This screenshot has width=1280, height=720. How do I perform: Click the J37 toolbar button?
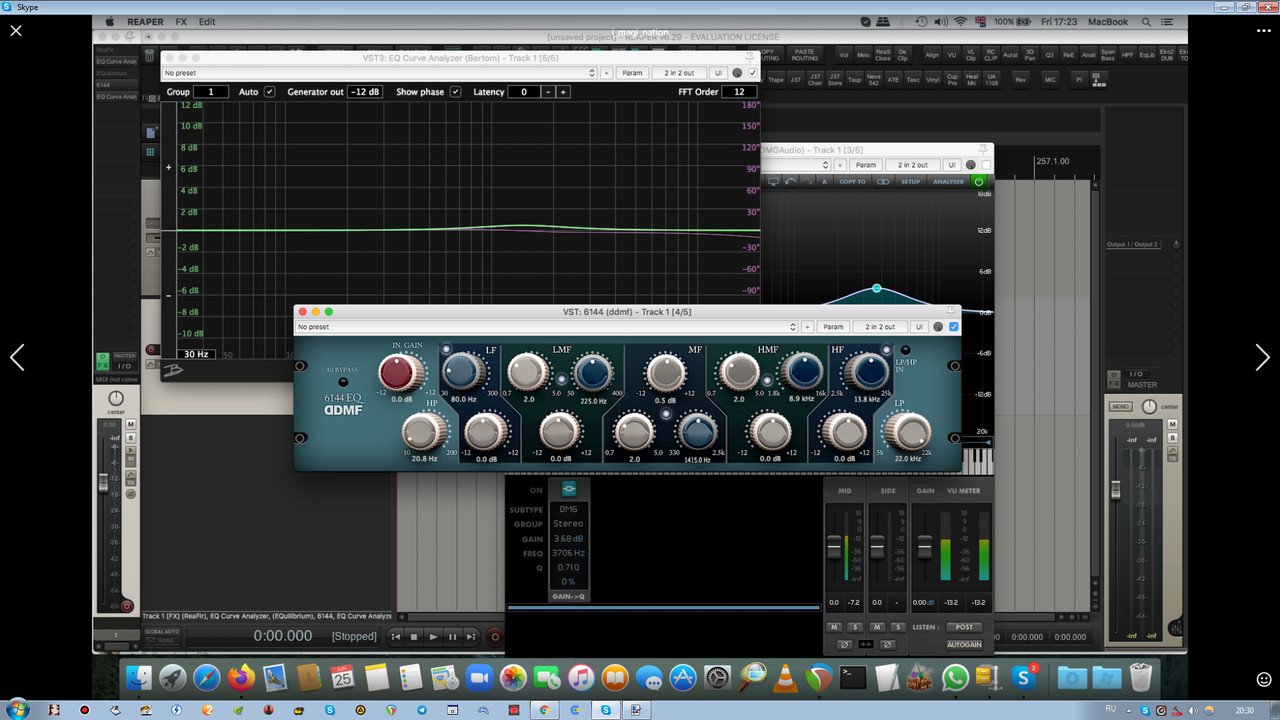pos(795,80)
